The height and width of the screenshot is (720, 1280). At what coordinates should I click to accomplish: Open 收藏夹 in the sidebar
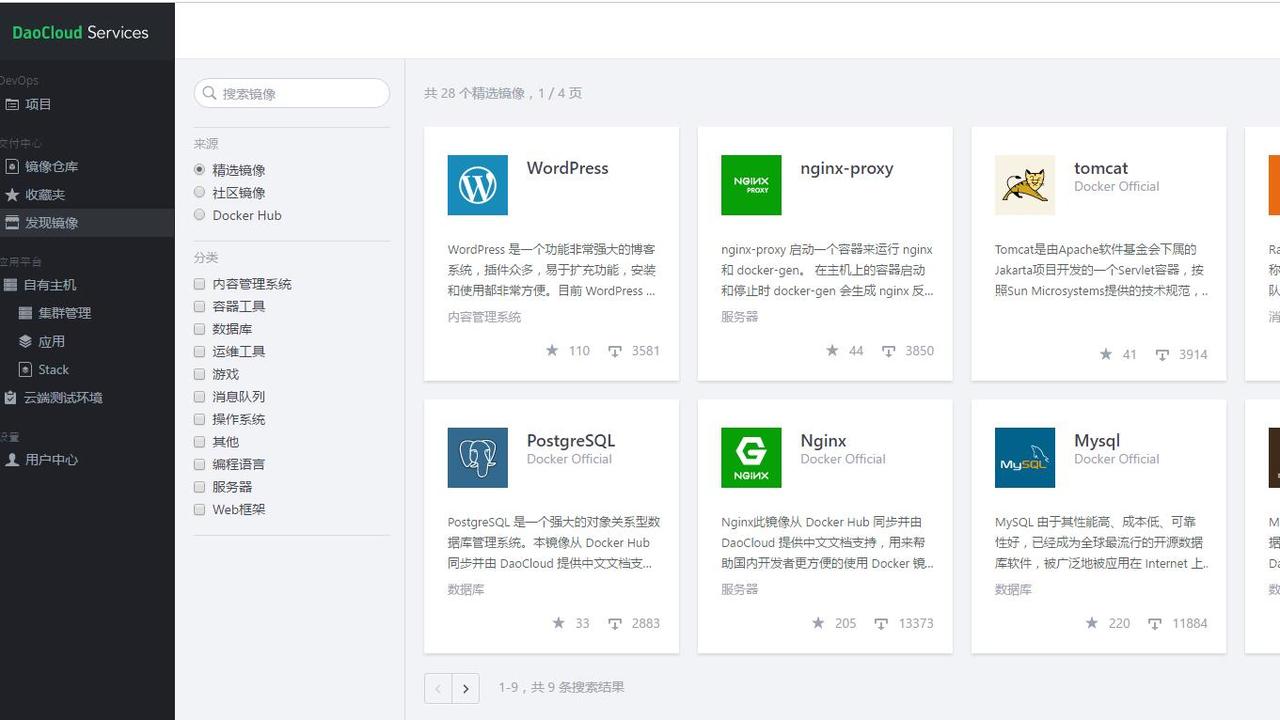pos(45,194)
